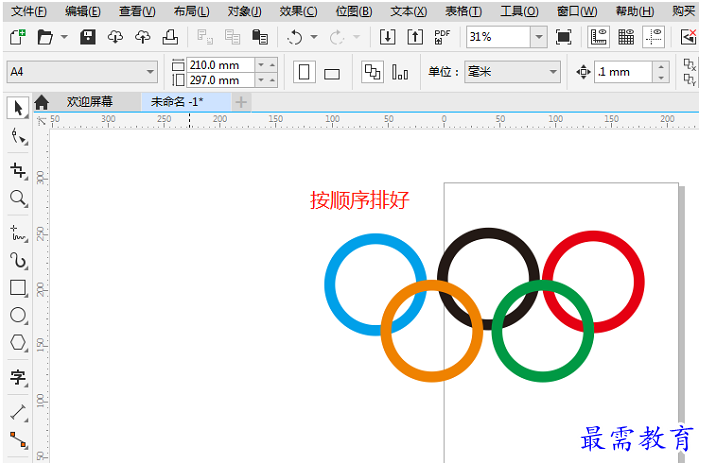This screenshot has height=470, width=702.
Task: Select the Freehand drawing tool
Action: 18,234
